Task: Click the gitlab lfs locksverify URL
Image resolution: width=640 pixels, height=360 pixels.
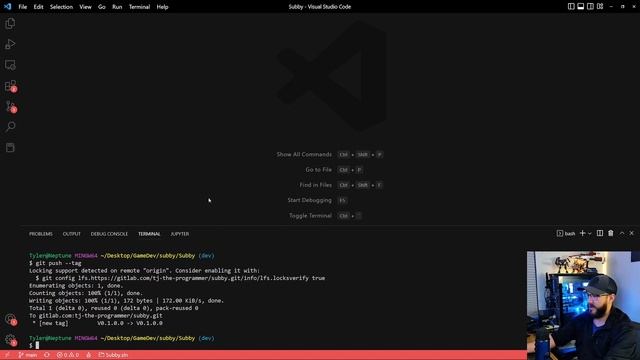Action: 193,278
